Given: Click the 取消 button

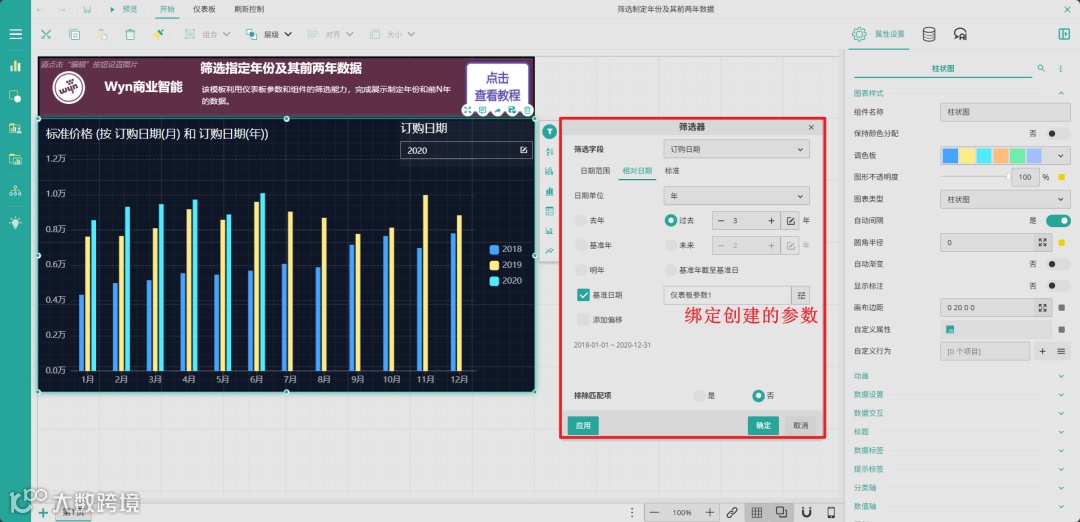Looking at the screenshot, I should click(x=800, y=426).
